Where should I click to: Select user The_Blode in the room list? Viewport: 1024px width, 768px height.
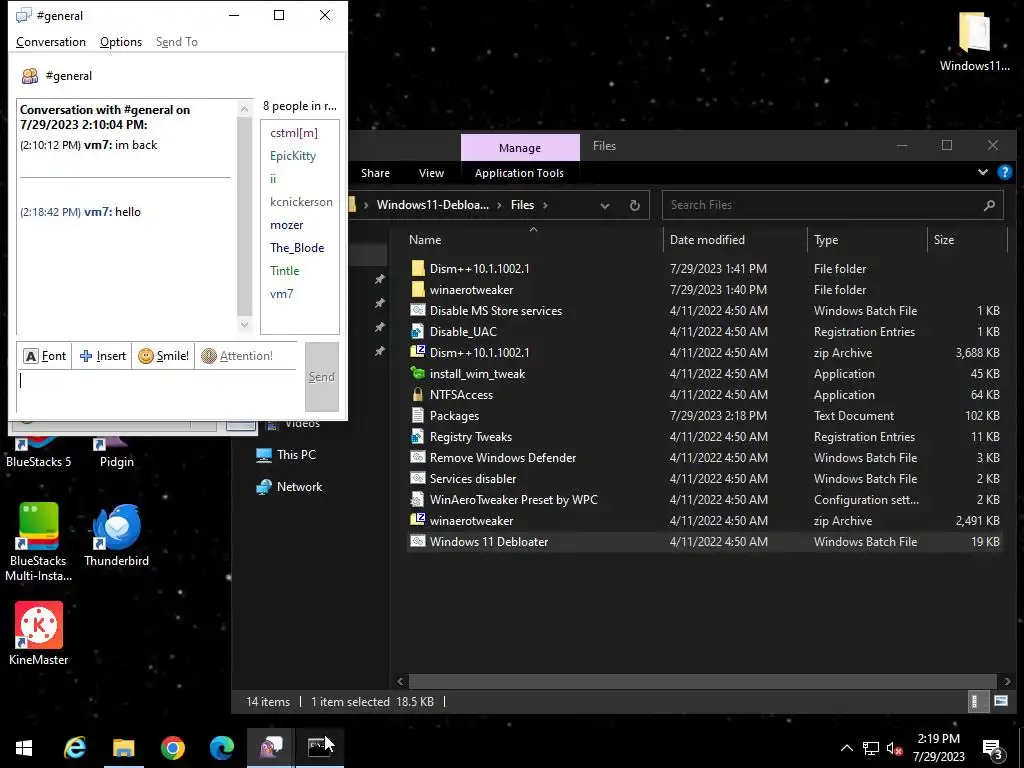coord(297,248)
